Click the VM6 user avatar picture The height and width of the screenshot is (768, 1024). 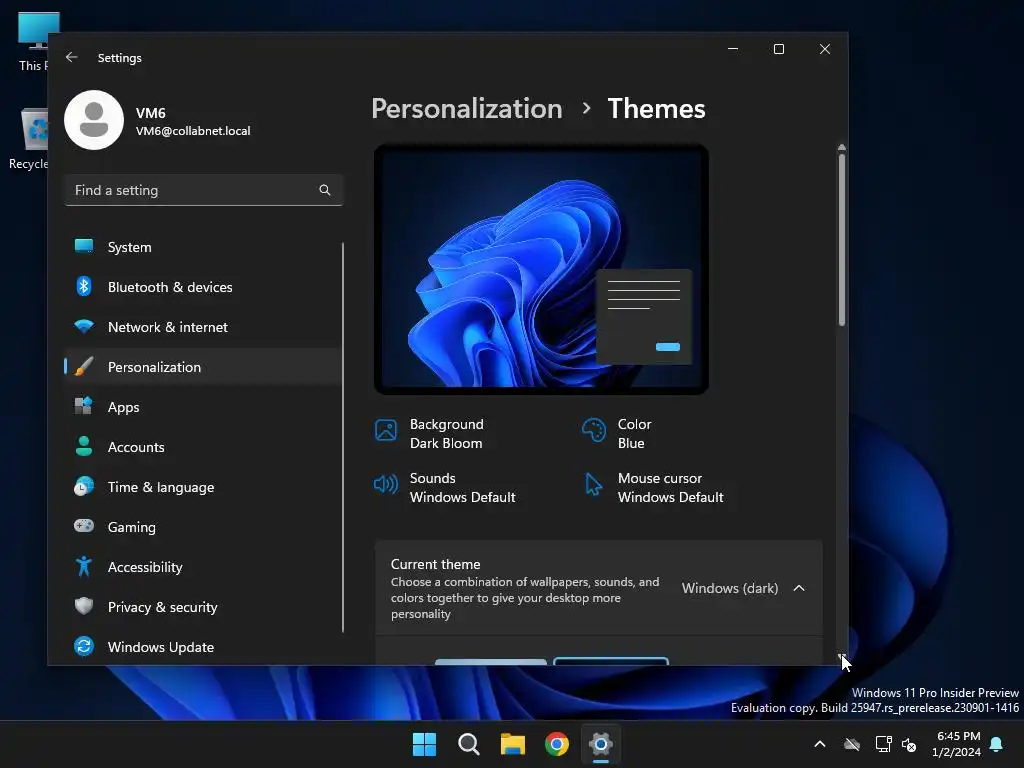point(94,120)
